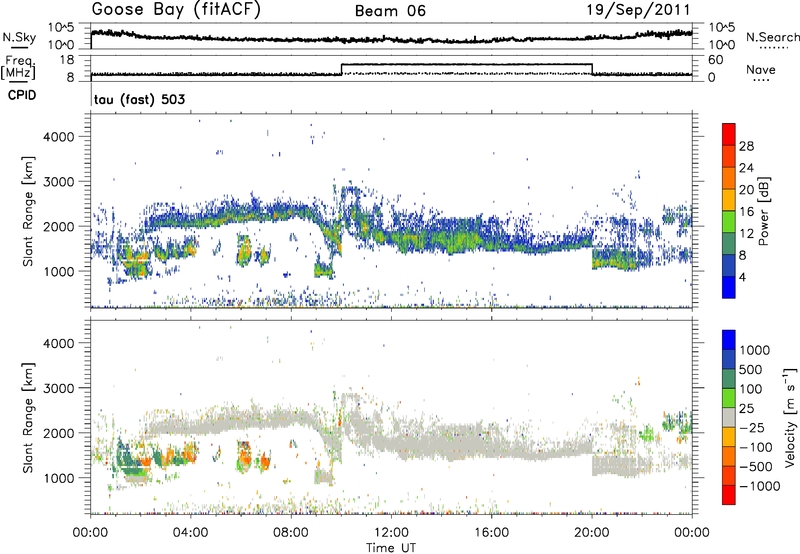The width and height of the screenshot is (800, 554).
Task: Select the "Power [dB]" colorbar title
Action: pos(763,211)
